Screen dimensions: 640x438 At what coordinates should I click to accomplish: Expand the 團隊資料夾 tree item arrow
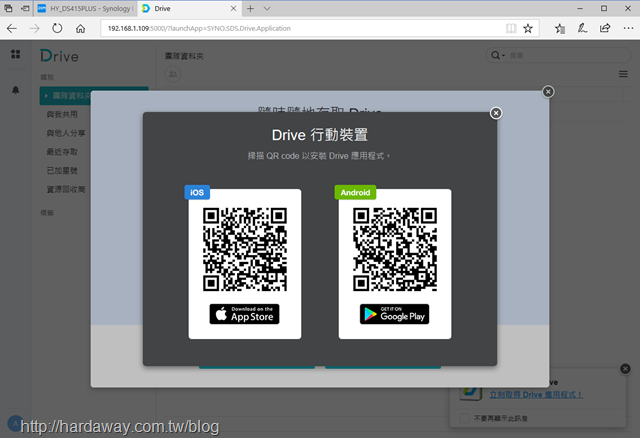(46, 96)
